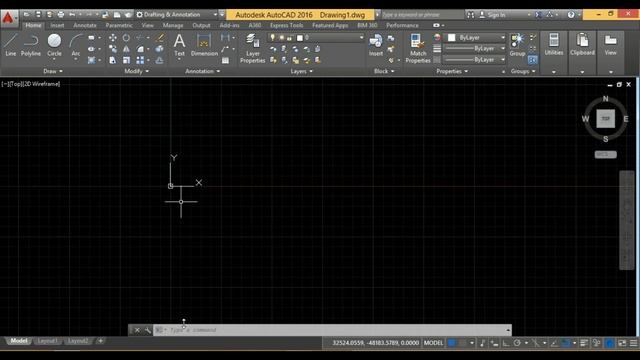Select the Stretch tool
Screen dimensions: 640x360
(x=113, y=60)
